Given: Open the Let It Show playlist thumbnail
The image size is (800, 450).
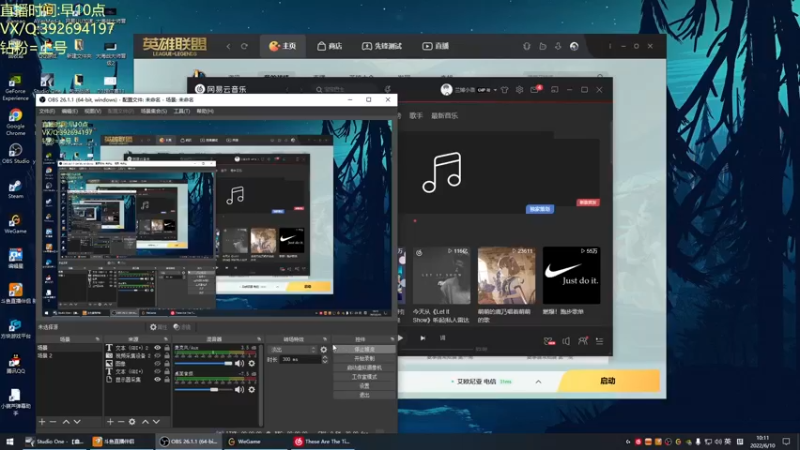Looking at the screenshot, I should 441,276.
